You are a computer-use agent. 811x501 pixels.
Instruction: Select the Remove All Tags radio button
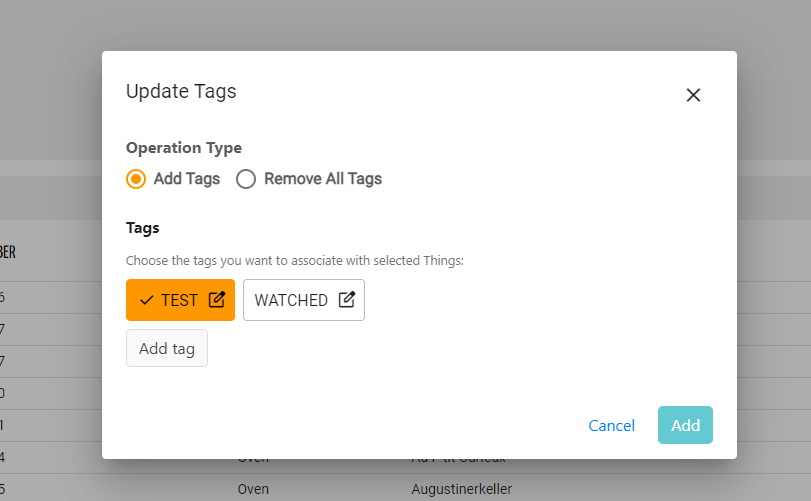click(x=246, y=179)
